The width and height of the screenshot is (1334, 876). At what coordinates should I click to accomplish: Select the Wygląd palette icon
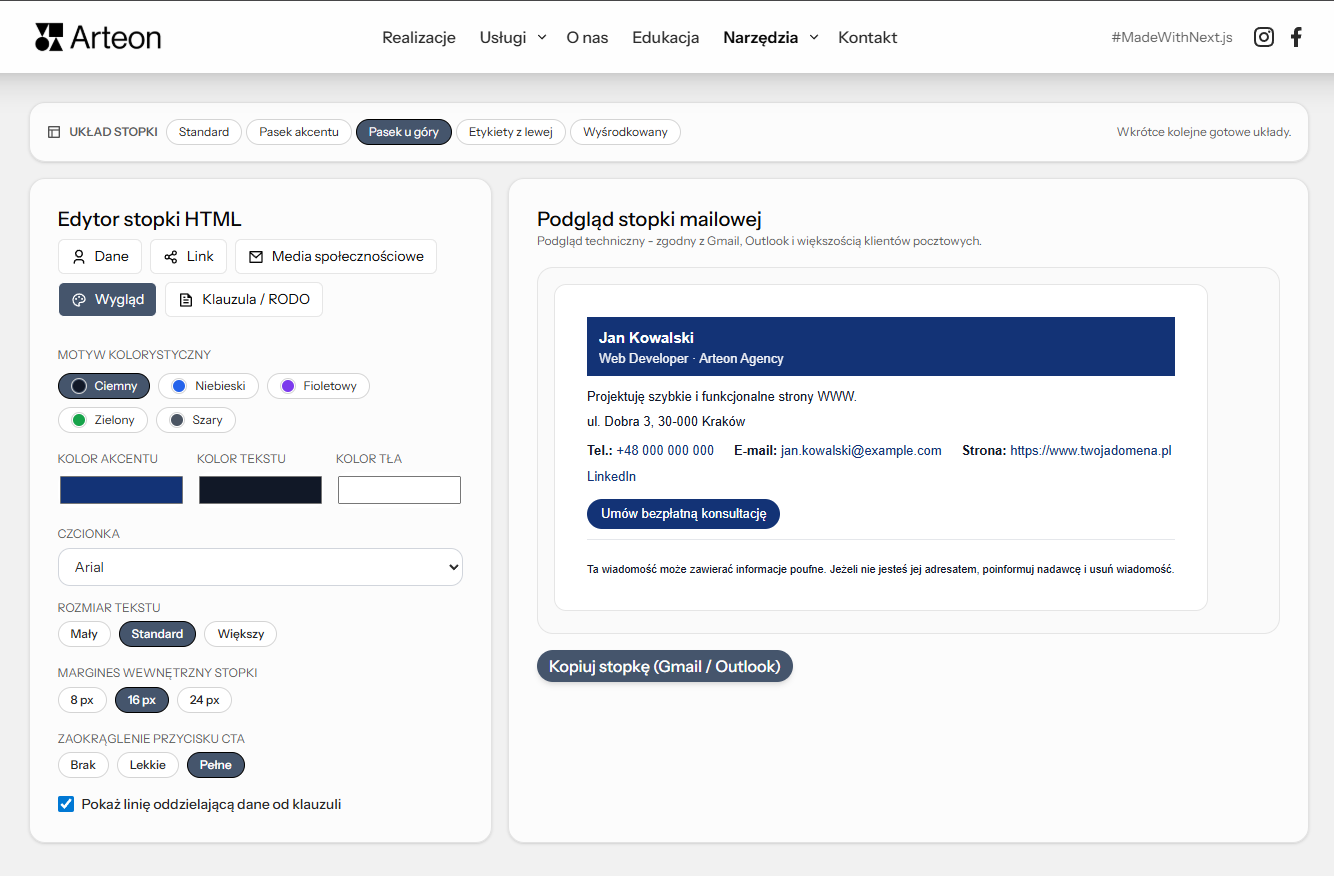(81, 298)
